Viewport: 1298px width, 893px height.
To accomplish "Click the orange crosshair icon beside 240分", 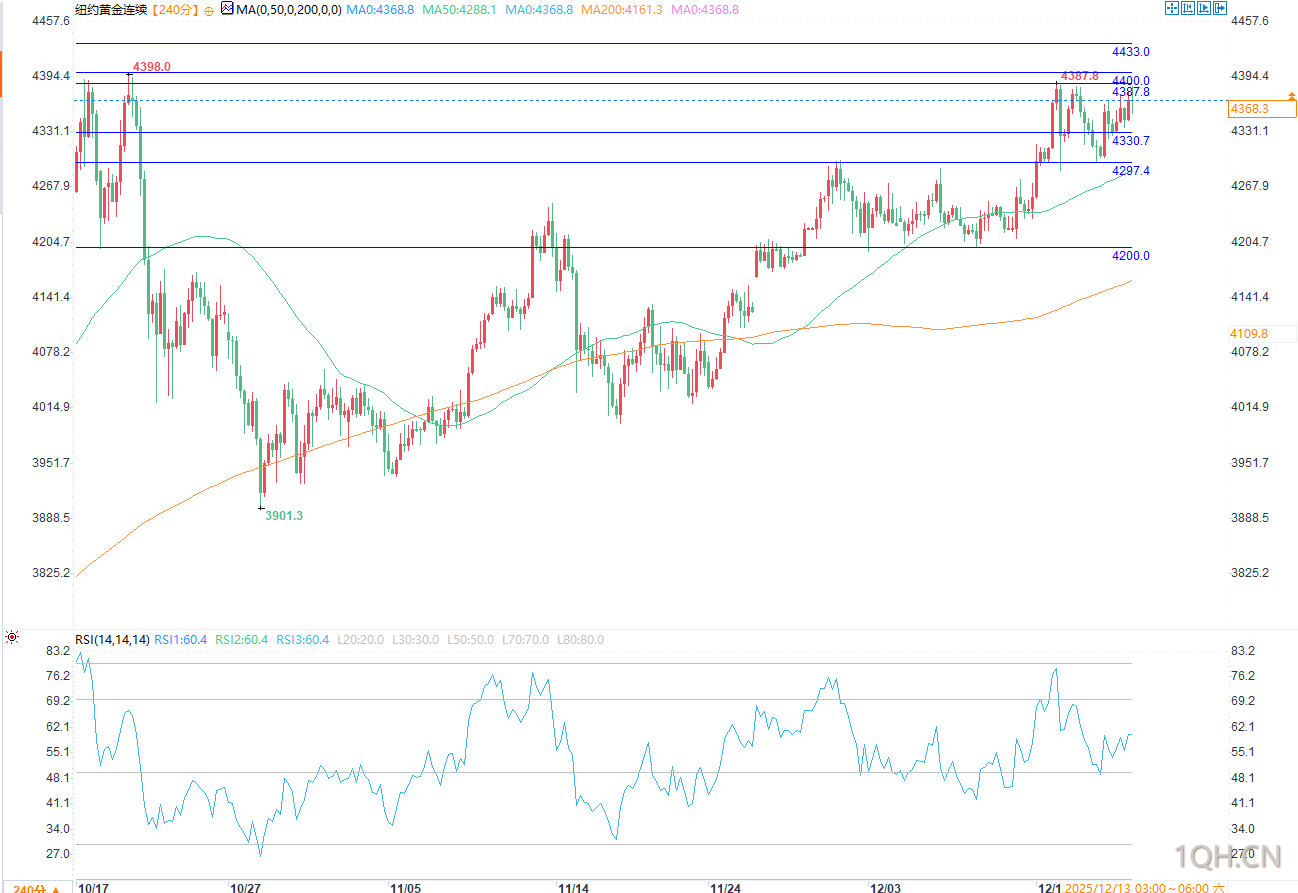I will click(208, 10).
